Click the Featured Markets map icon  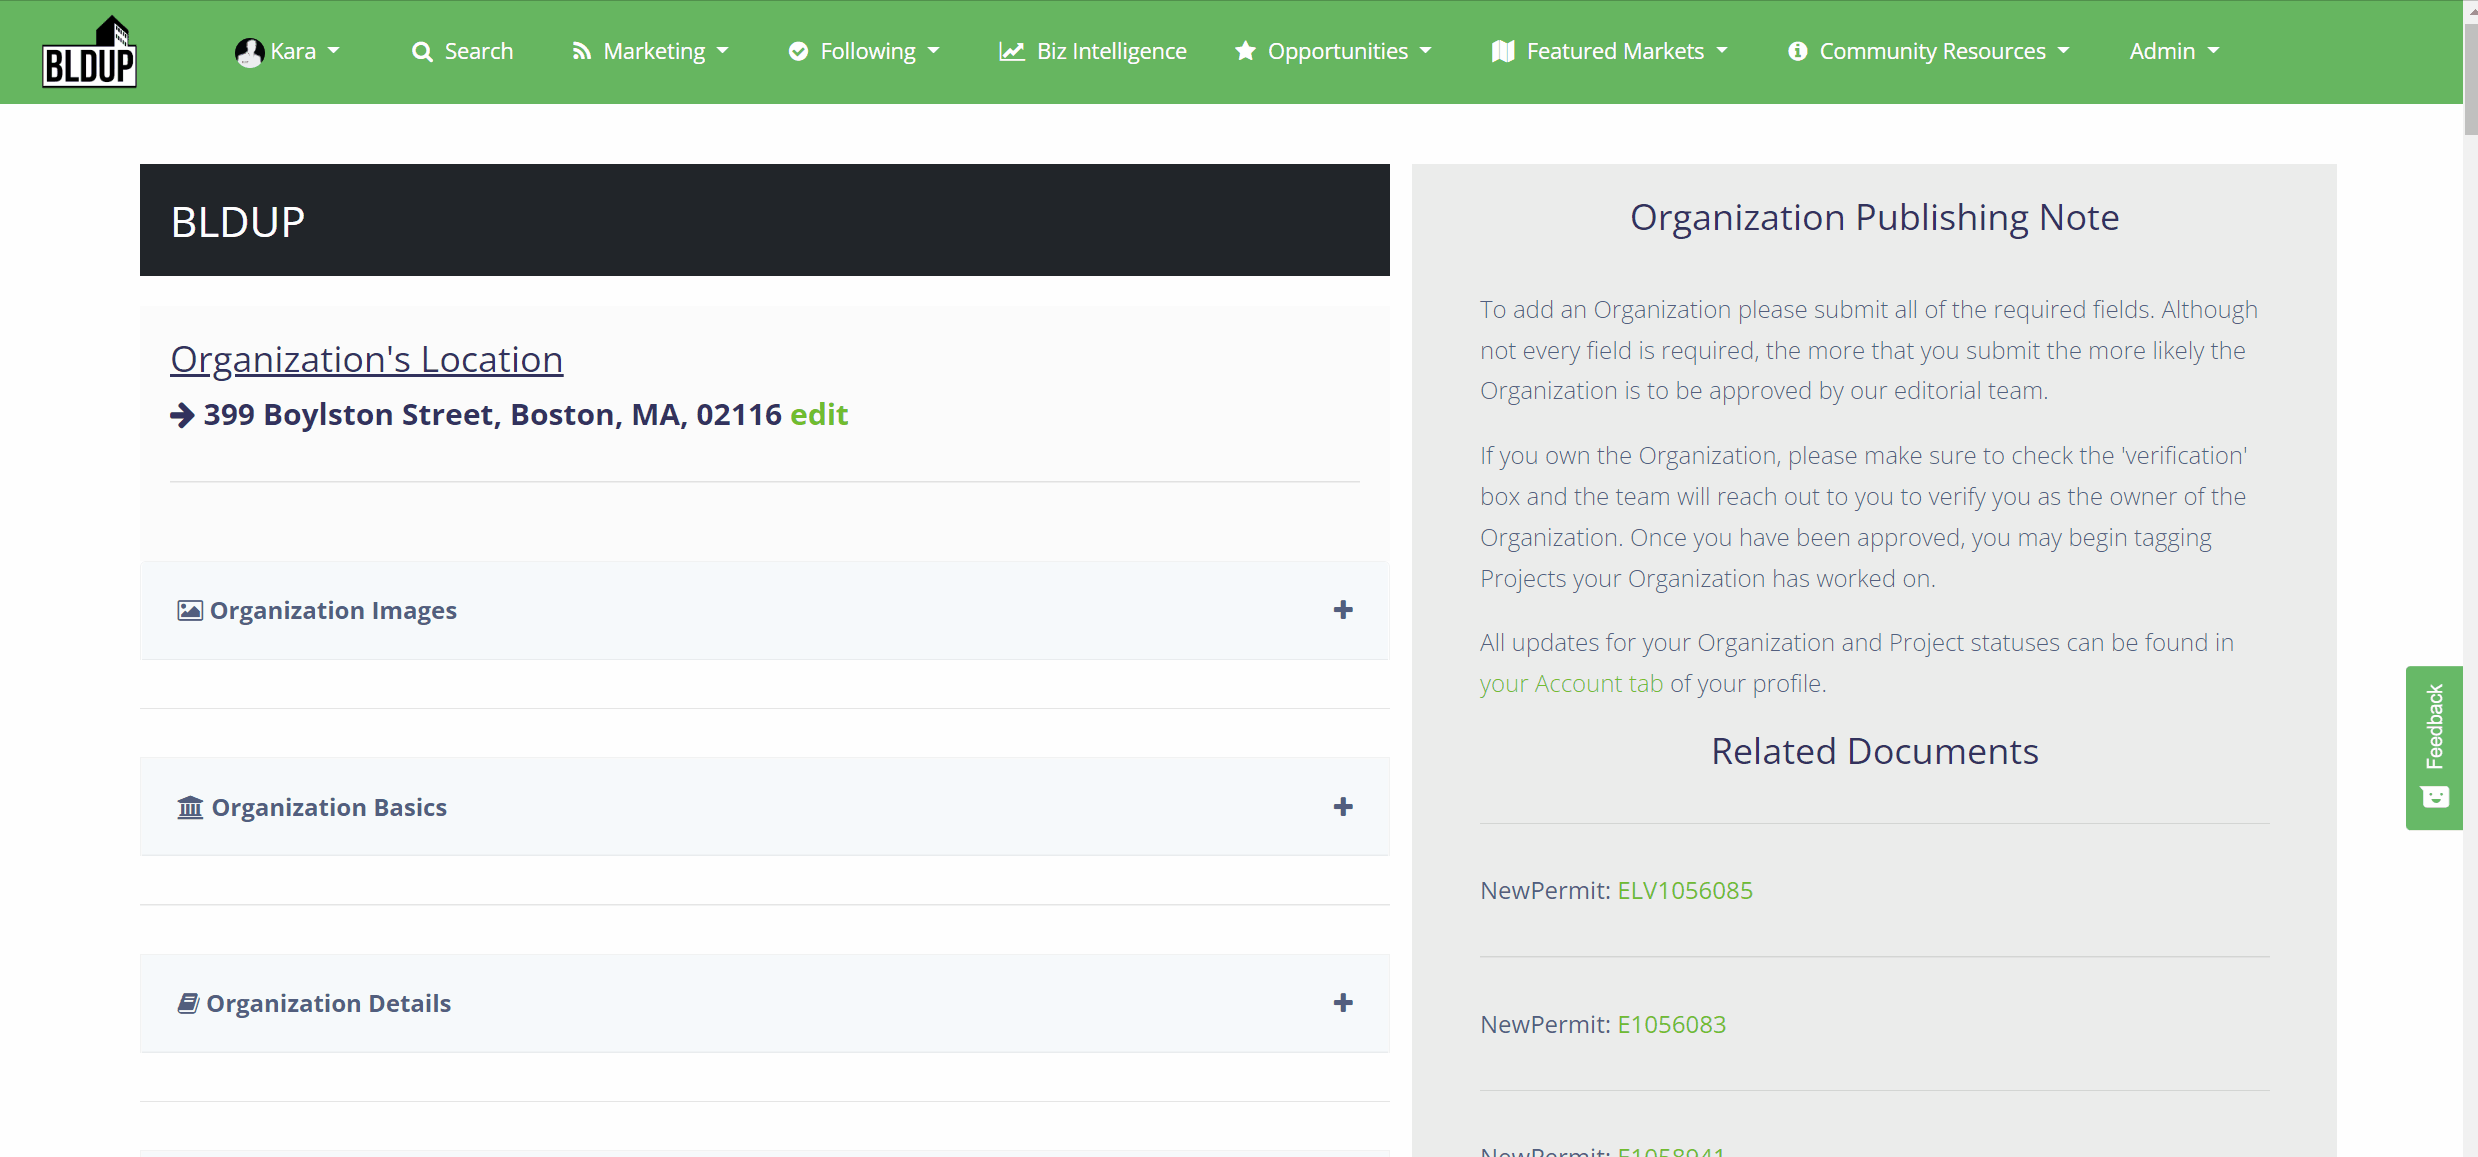click(x=1502, y=51)
